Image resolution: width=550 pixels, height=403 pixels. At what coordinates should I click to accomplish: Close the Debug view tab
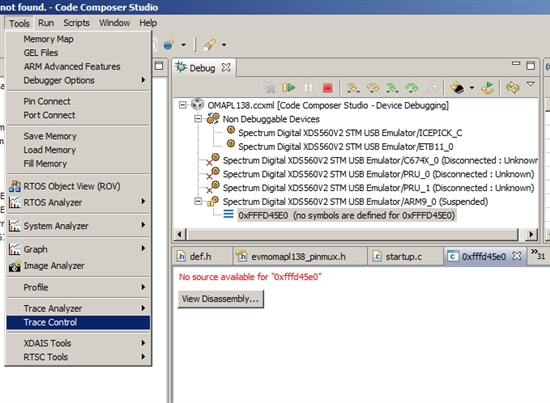point(226,67)
